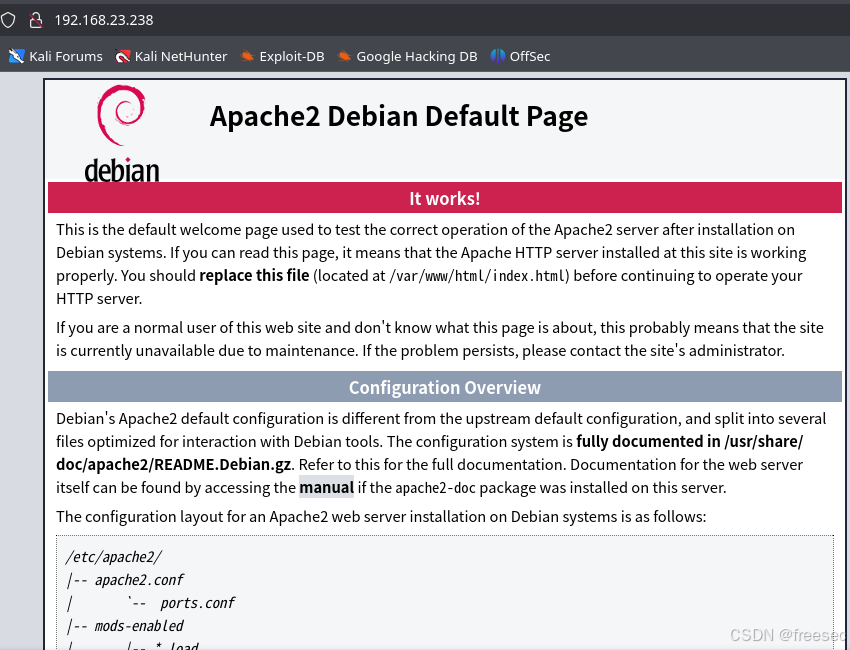Click the apache2.conf tree entry

(x=139, y=580)
